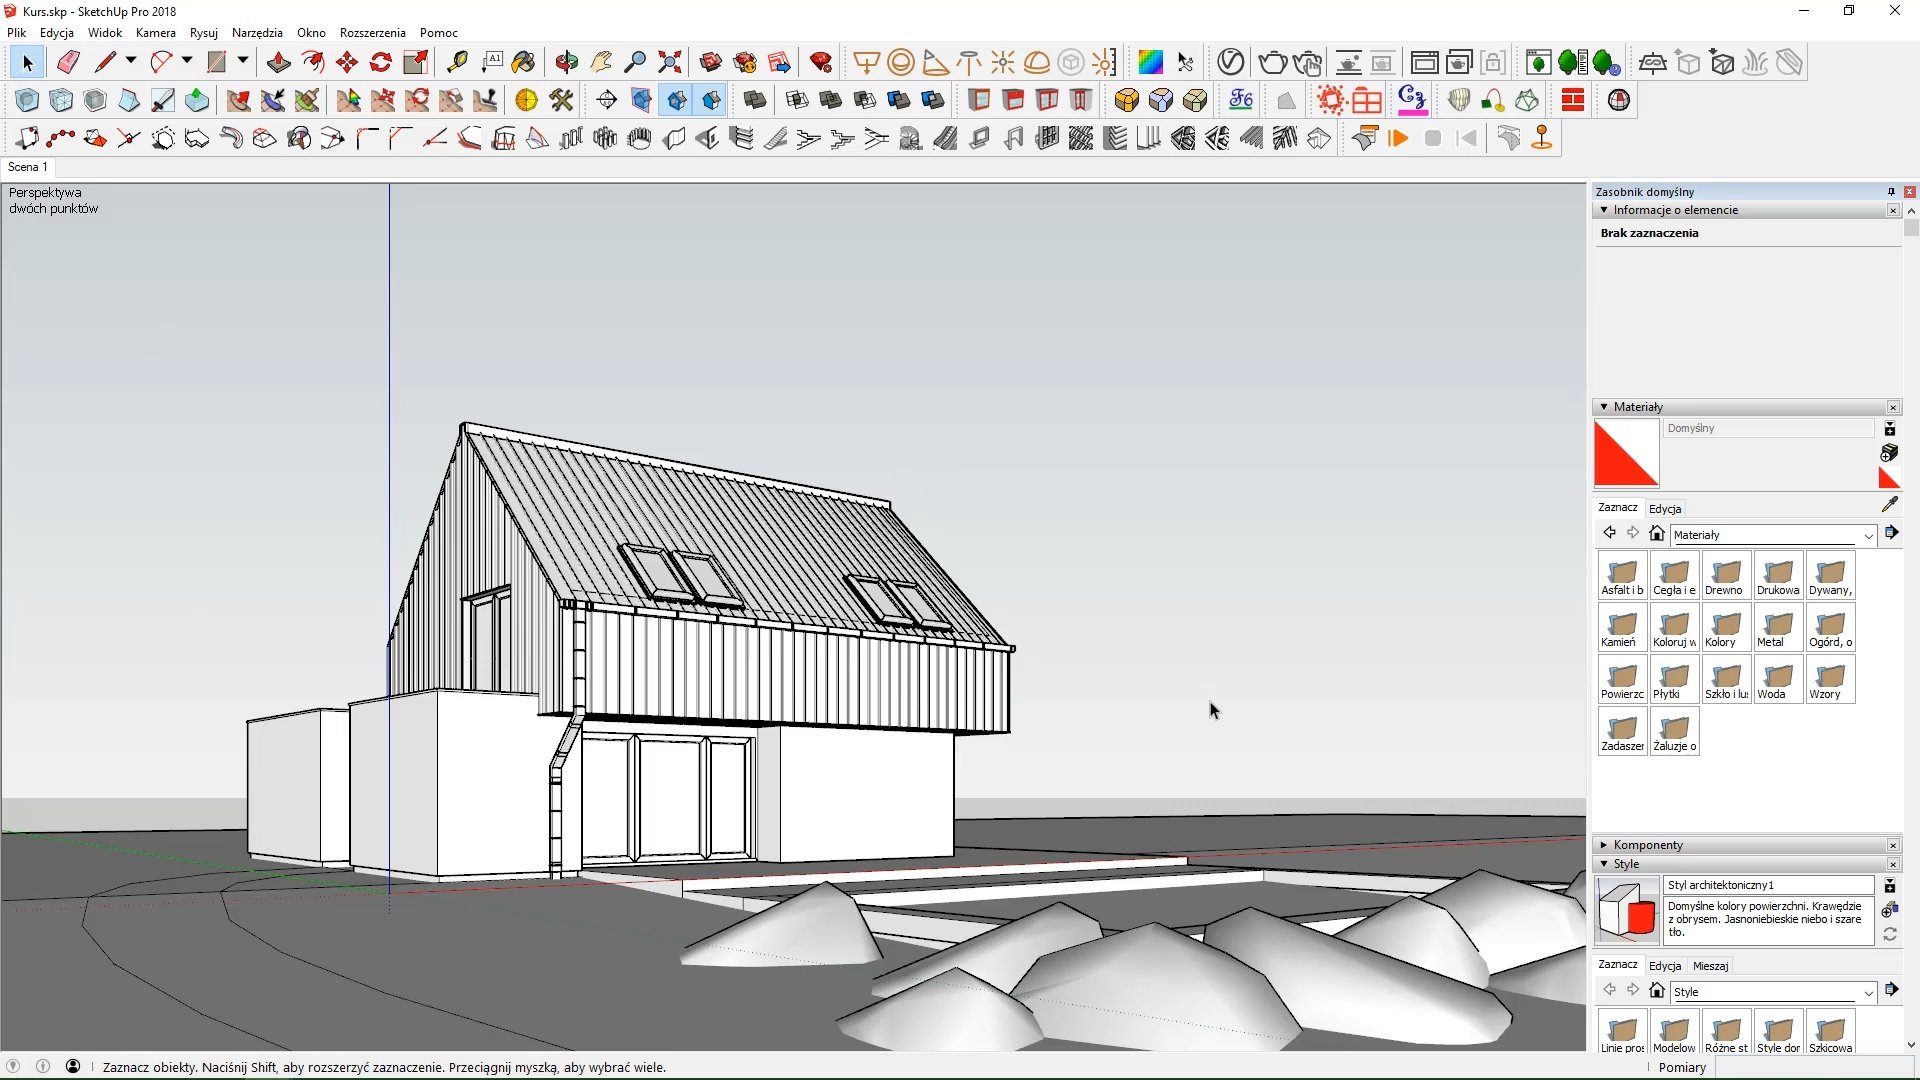
Task: Show the V-Ray Frame Buffer window
Action: 1424,63
